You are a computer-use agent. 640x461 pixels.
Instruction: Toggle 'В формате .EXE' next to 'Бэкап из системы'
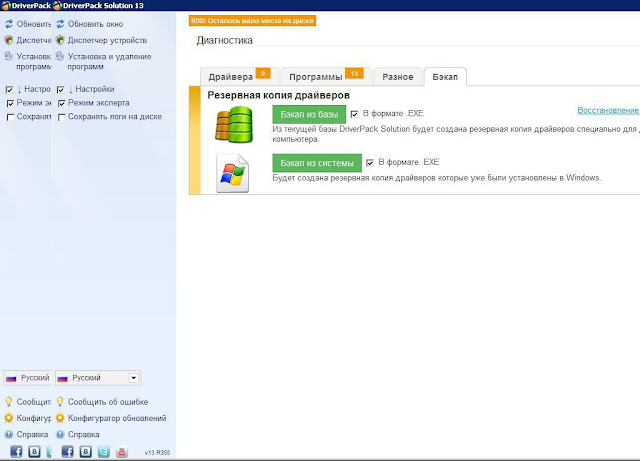370,163
